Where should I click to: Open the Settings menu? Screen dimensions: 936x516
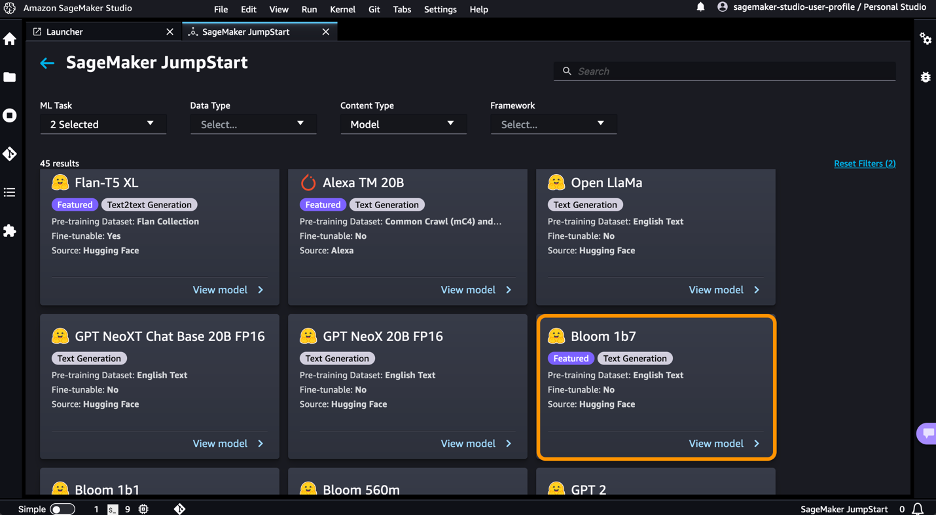tap(441, 10)
